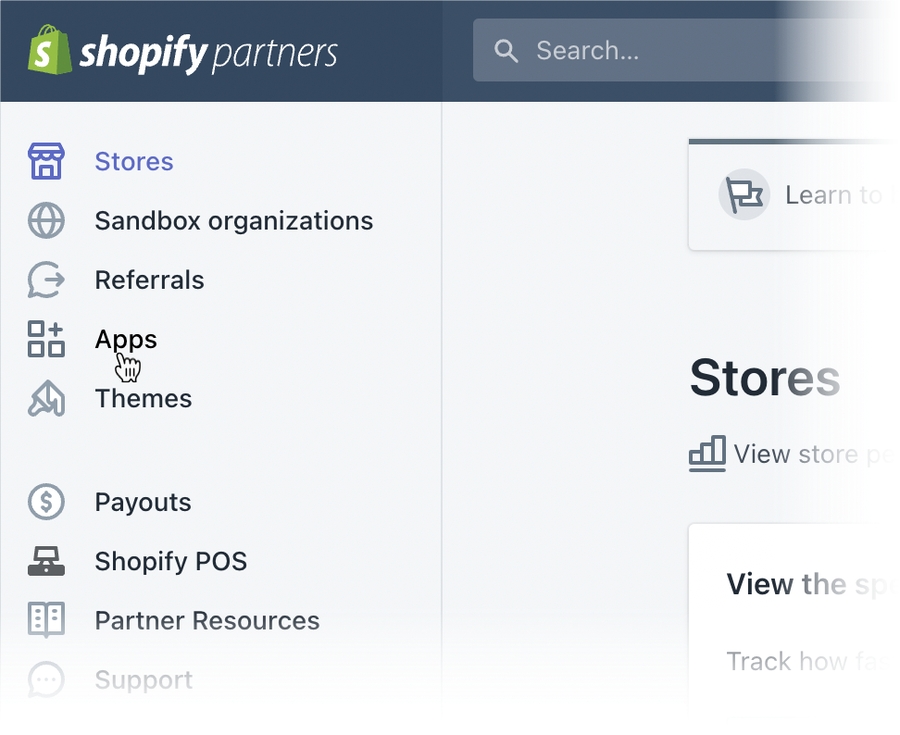Open Partner Resources menu item
This screenshot has width=900, height=735.
(x=207, y=620)
